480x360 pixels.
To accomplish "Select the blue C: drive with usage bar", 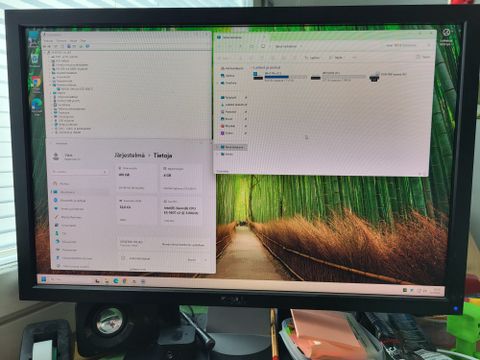I will (x=279, y=76).
